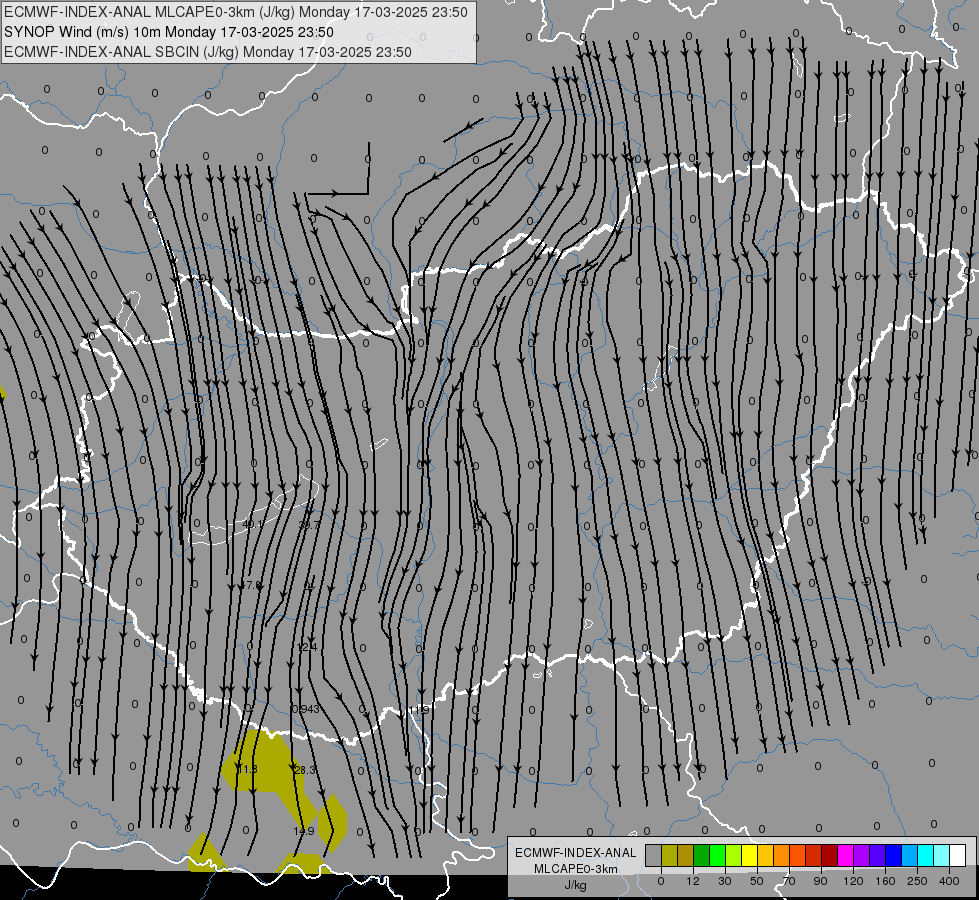Select the olive-yellow swatch beside gray
Viewport: 979px width, 900px height.
669,855
